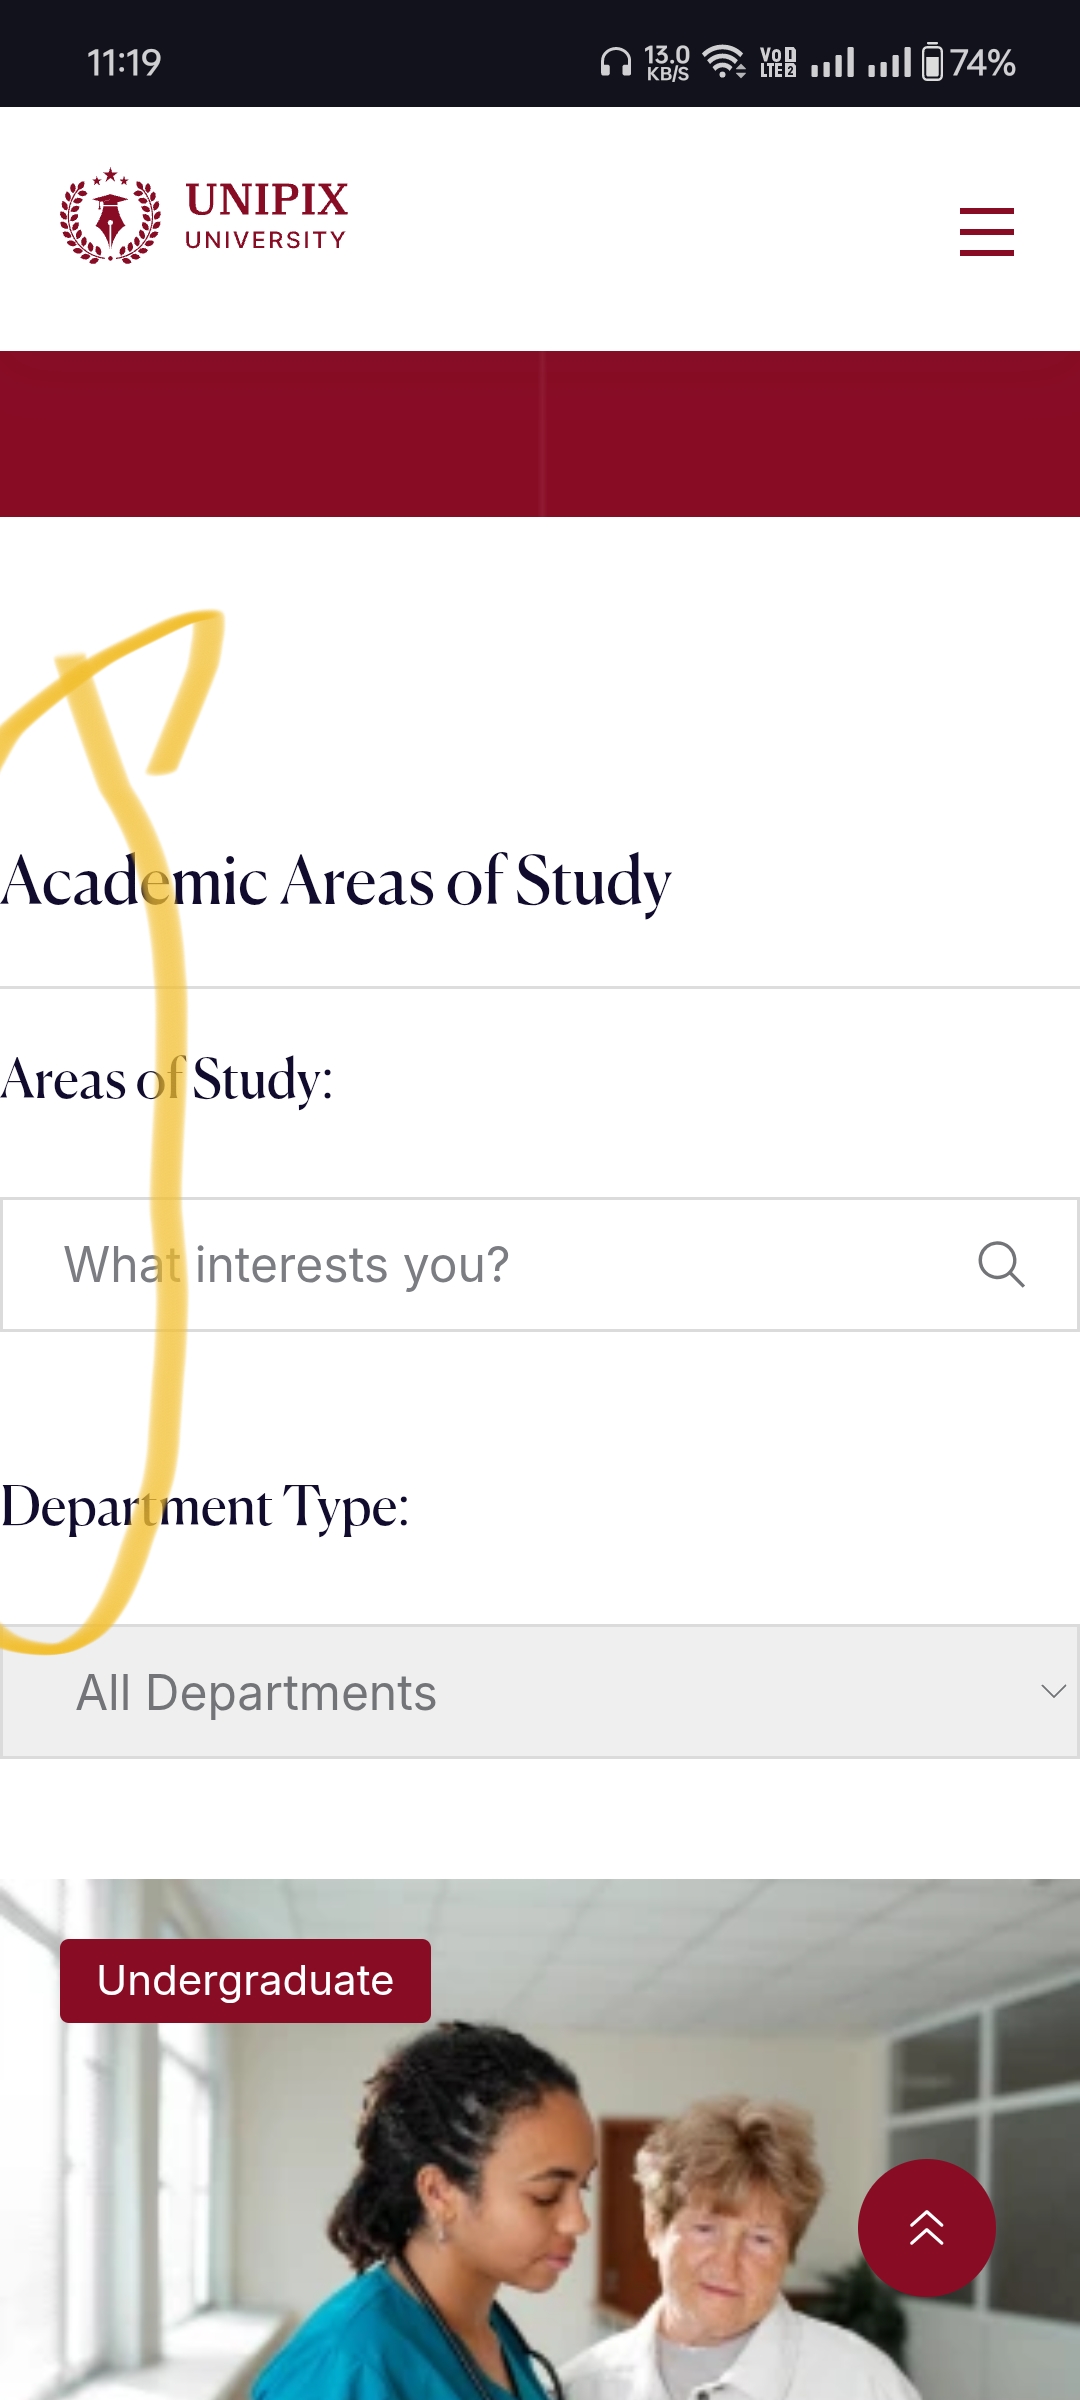Tap the left half of maroon banner
1080x2400 pixels.
click(x=270, y=434)
